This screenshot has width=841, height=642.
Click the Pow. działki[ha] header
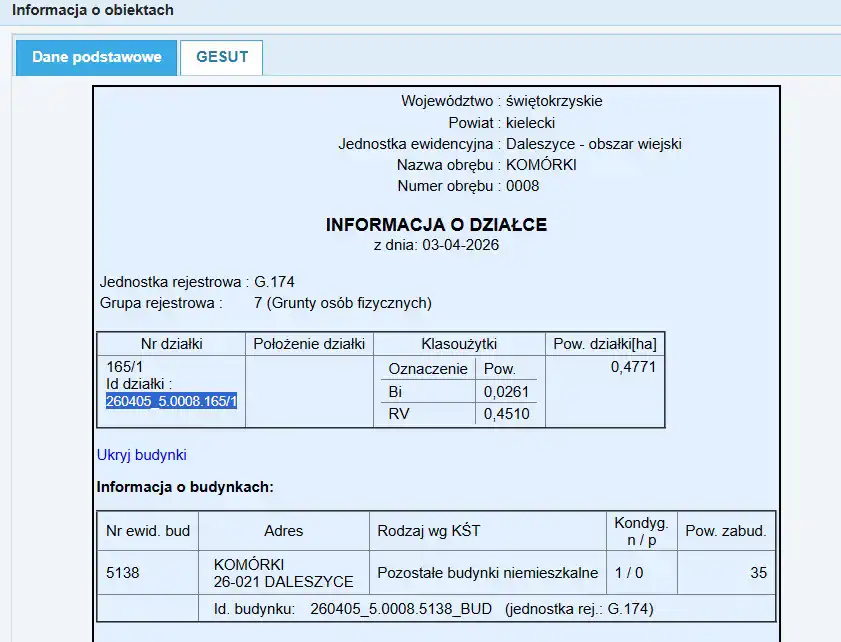click(x=604, y=344)
